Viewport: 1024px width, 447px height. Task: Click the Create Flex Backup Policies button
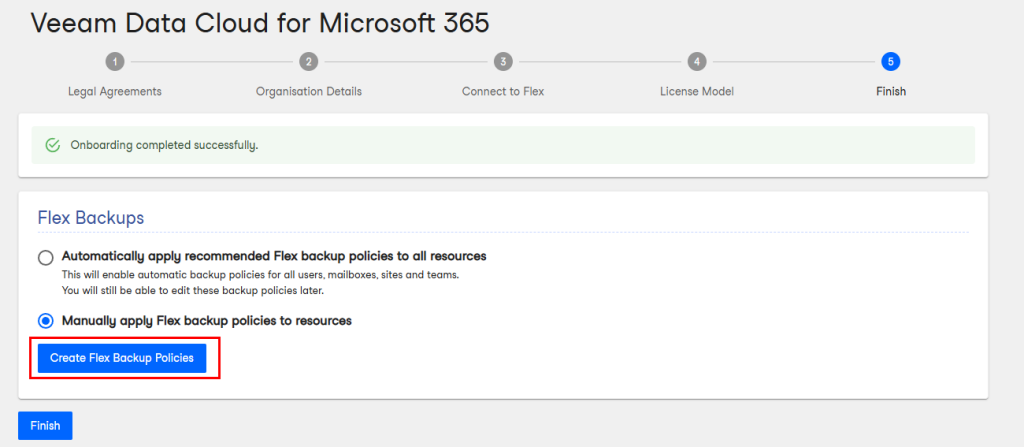tap(122, 358)
